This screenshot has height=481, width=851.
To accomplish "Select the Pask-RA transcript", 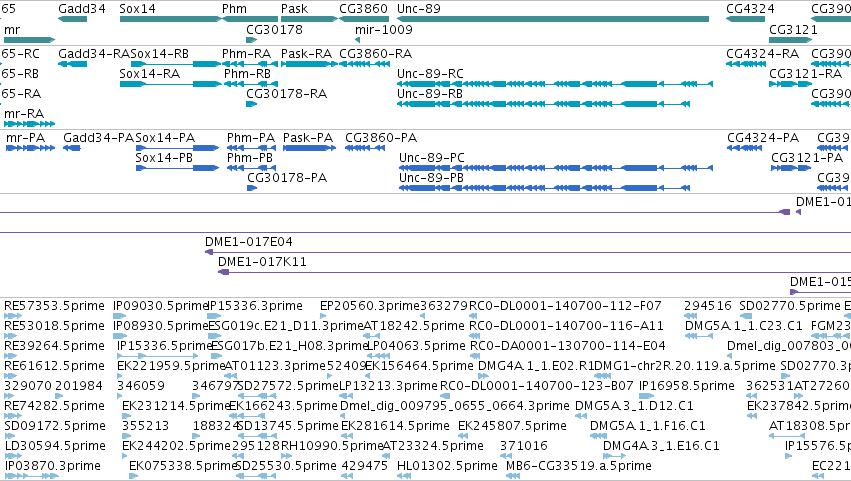I will tap(309, 64).
